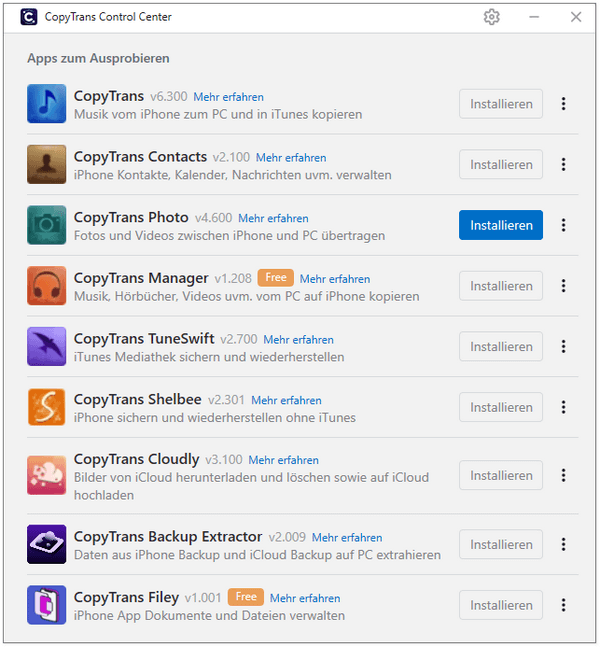Open Mehr erfahren link for Filey
The height and width of the screenshot is (647, 600).
[x=305, y=598]
